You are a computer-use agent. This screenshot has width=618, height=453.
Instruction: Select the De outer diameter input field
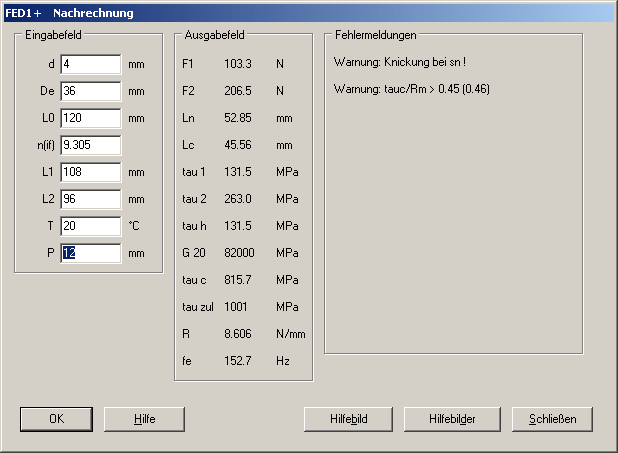coord(90,91)
